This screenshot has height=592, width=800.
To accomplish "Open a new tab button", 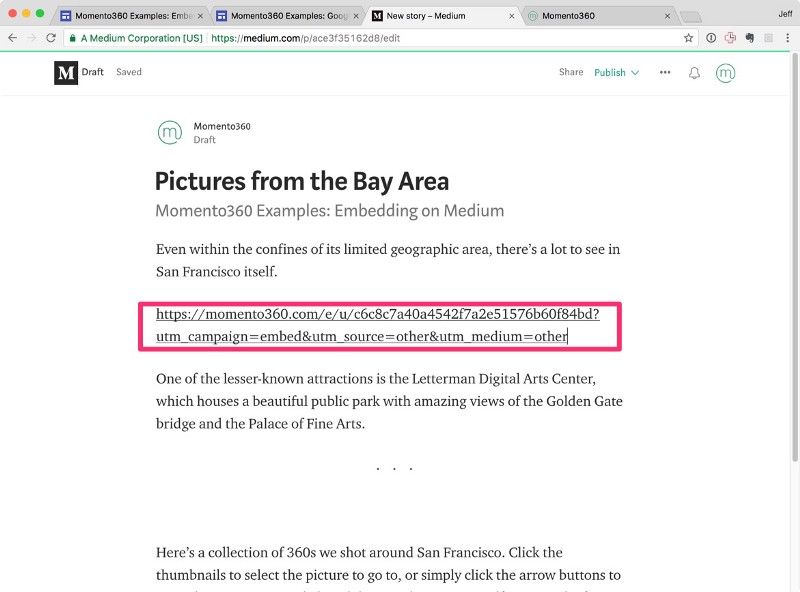I will tap(691, 17).
